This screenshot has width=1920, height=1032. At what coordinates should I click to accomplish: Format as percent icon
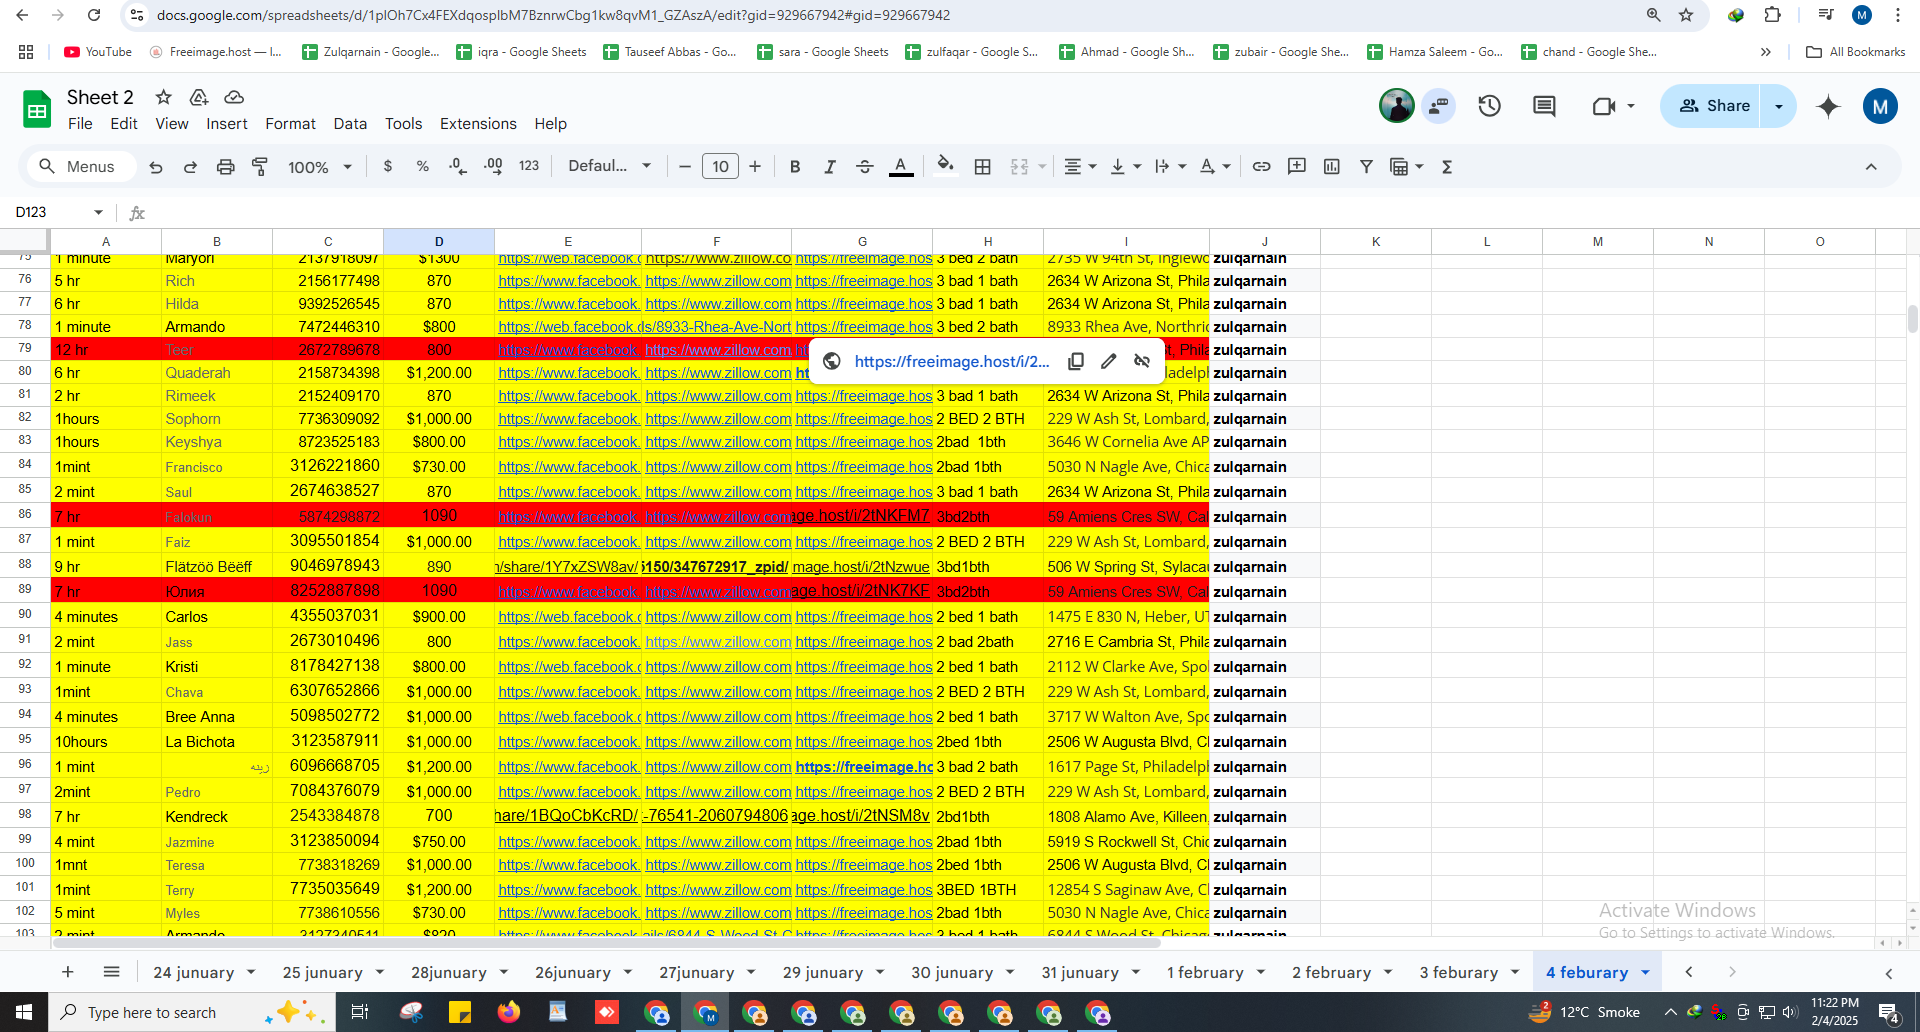coord(423,167)
